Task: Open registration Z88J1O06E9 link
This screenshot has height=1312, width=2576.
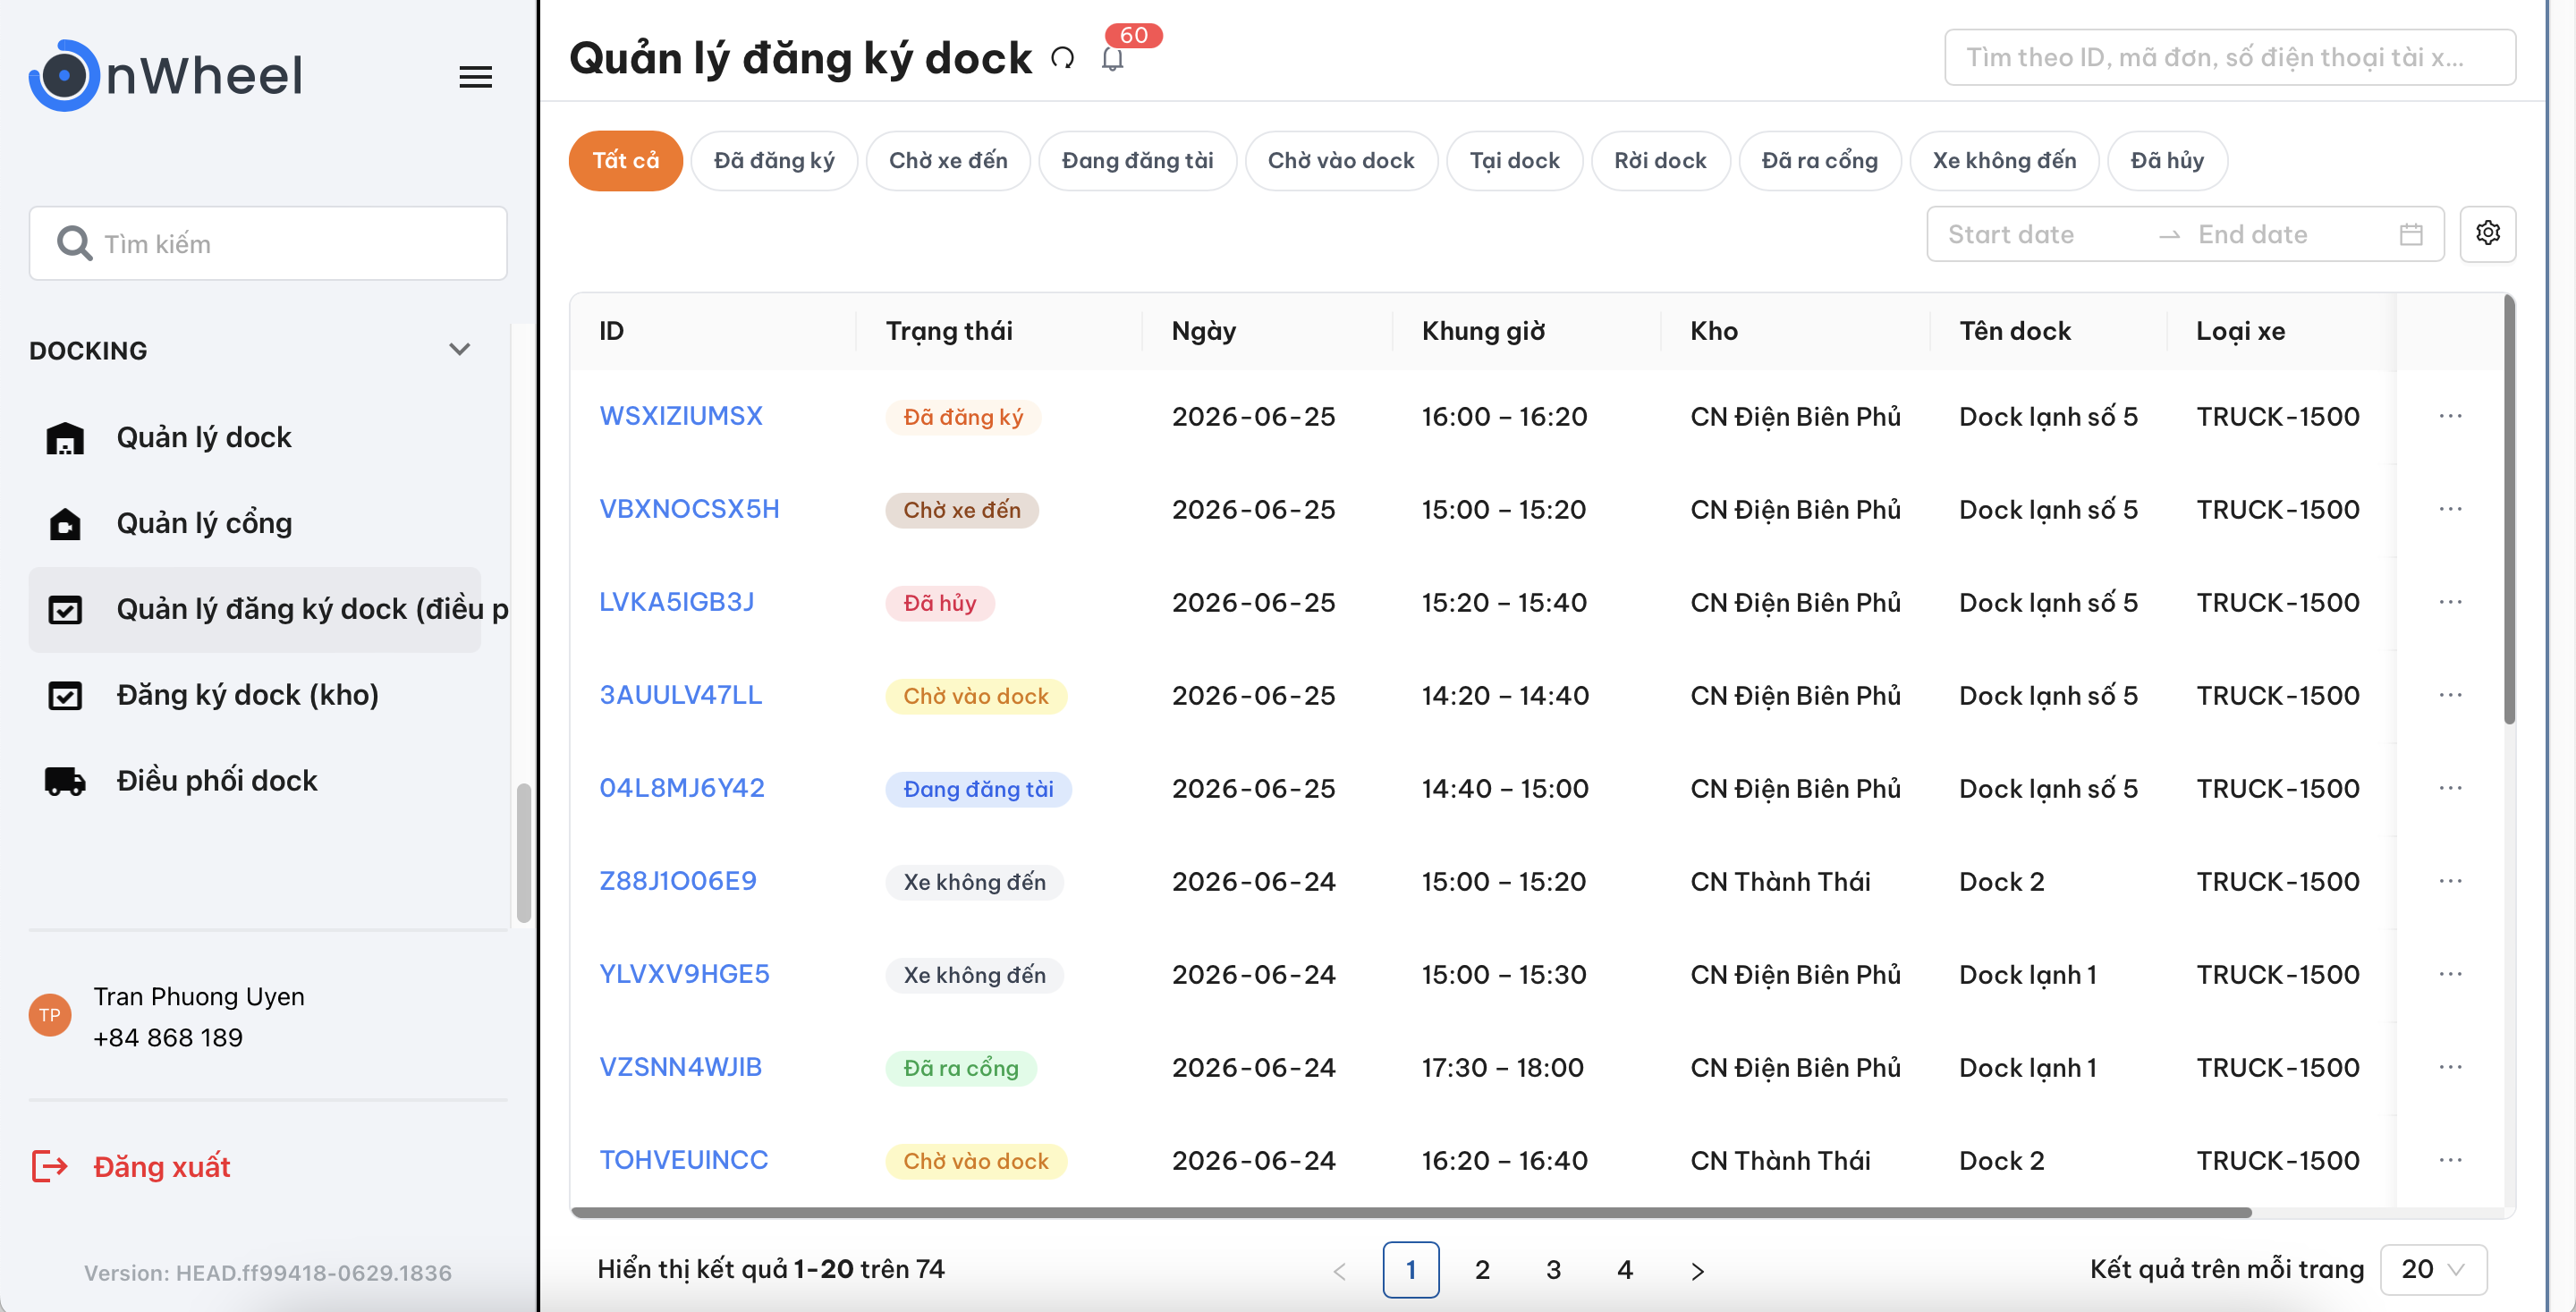Action: tap(677, 881)
